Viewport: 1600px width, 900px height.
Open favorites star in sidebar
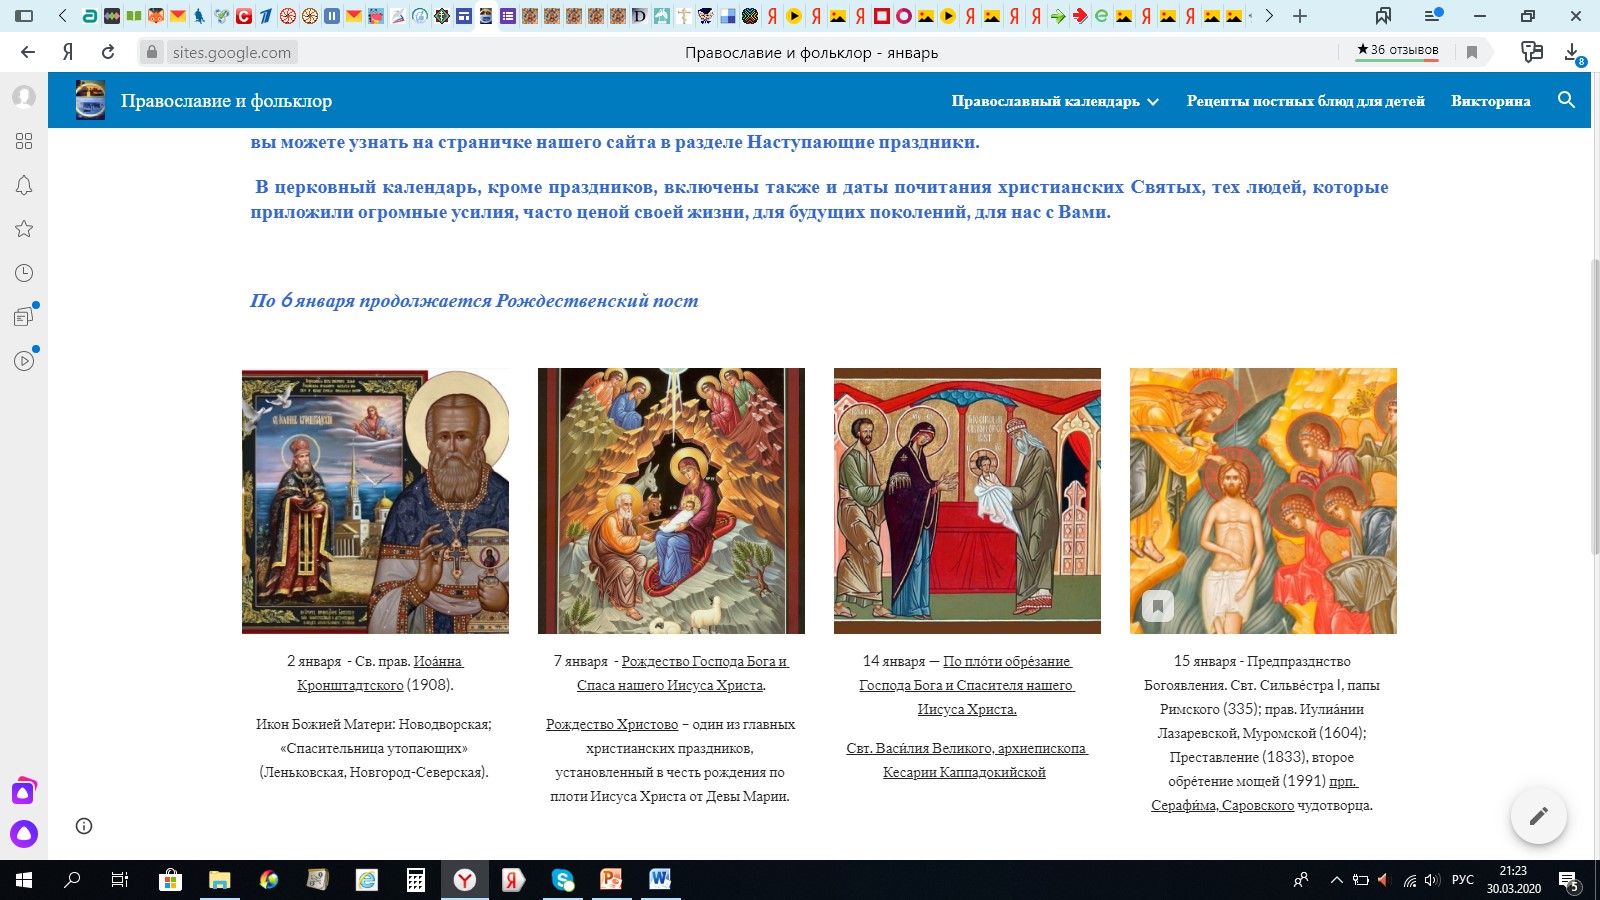click(24, 229)
